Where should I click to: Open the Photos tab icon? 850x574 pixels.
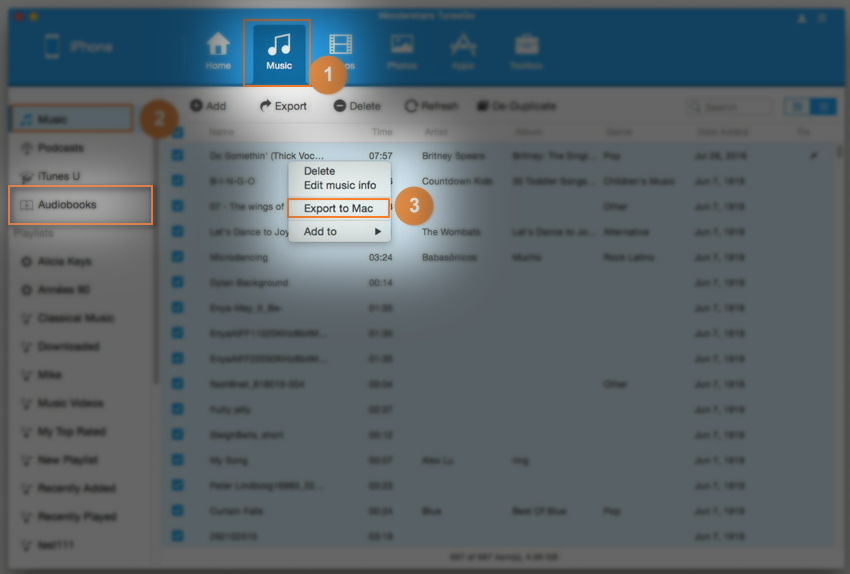[x=402, y=45]
